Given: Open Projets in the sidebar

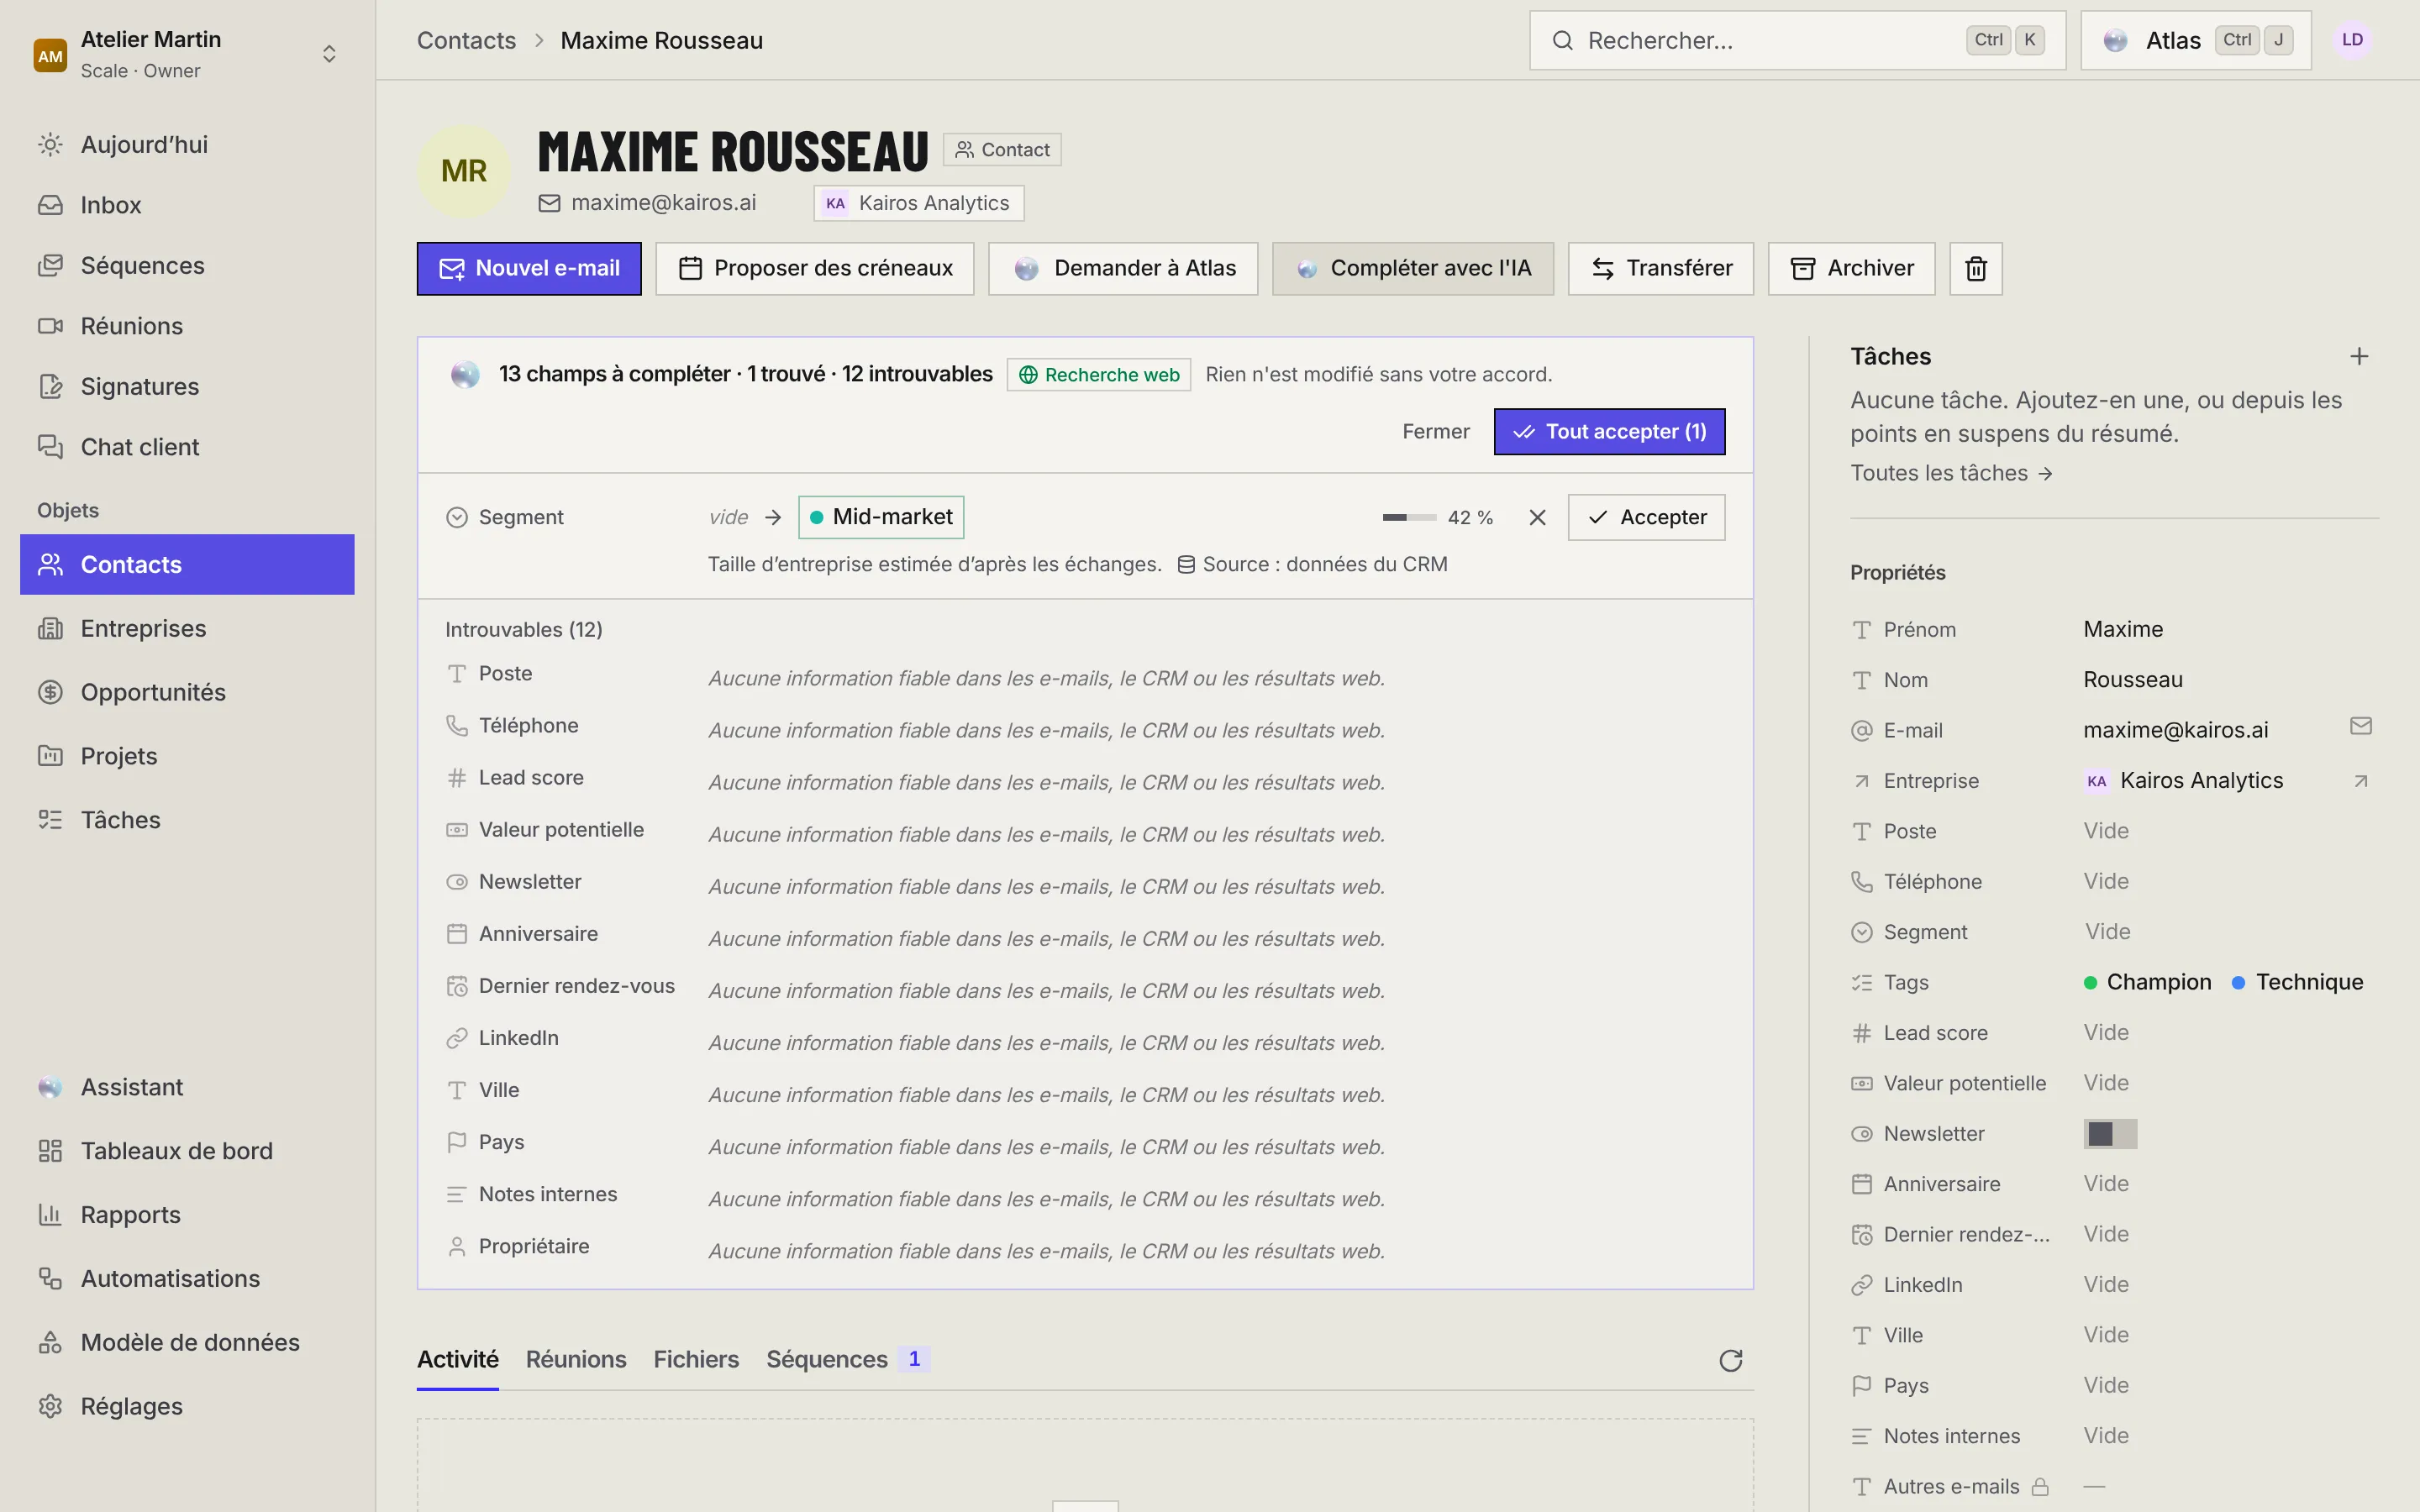Looking at the screenshot, I should coord(187,756).
